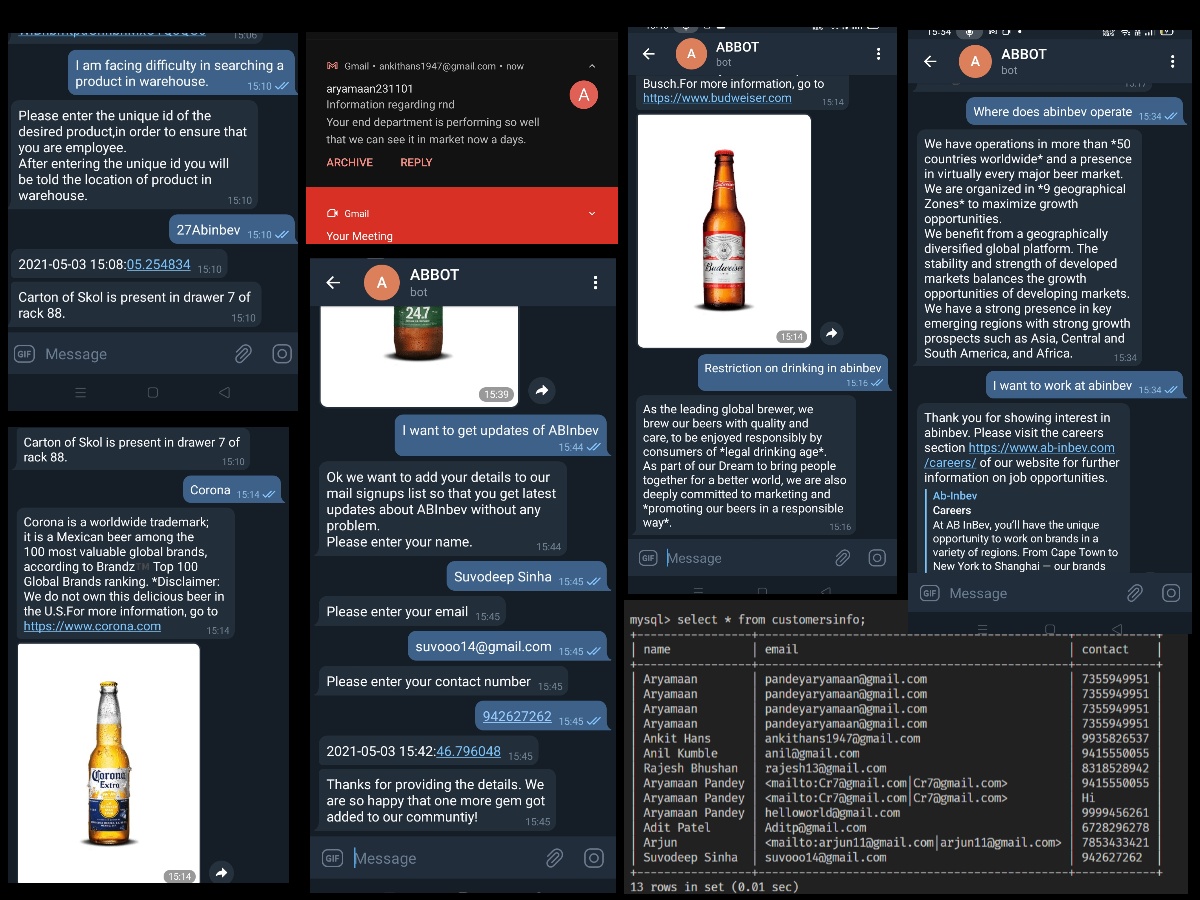The height and width of the screenshot is (900, 1200).
Task: Tap Android recents menu icon below the warehouse chat
Action: (x=81, y=393)
